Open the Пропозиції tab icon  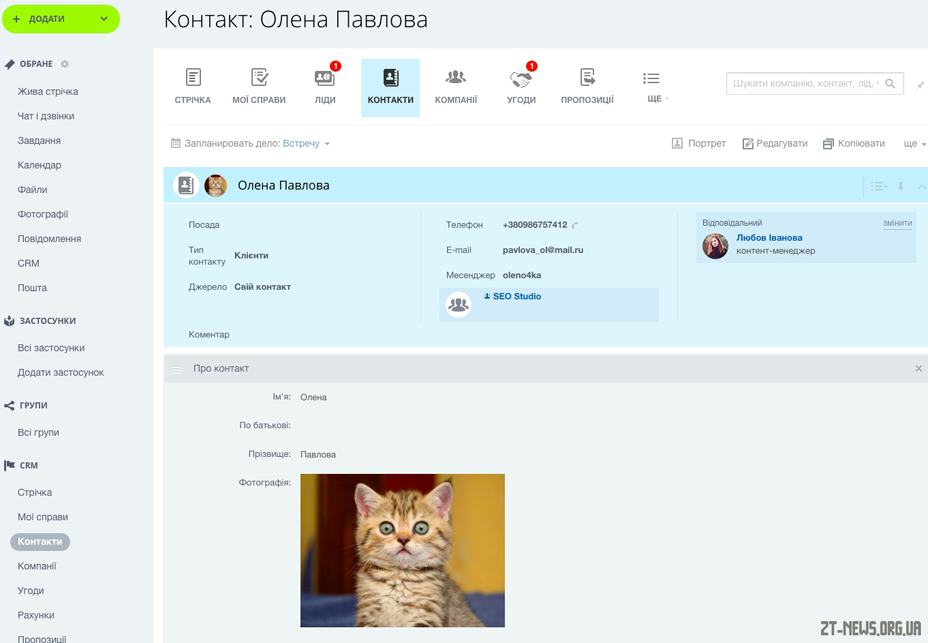coord(587,78)
